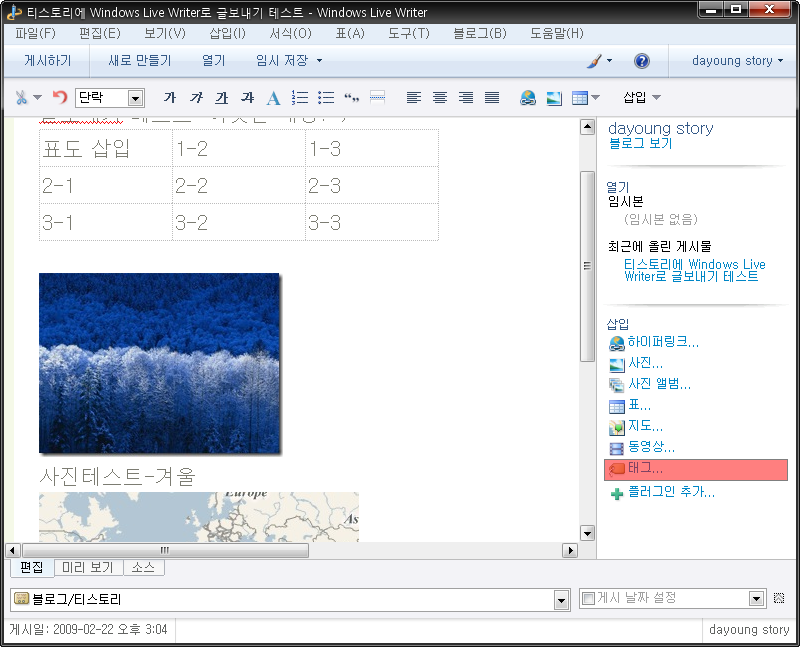
Task: Align text left
Action: click(414, 97)
